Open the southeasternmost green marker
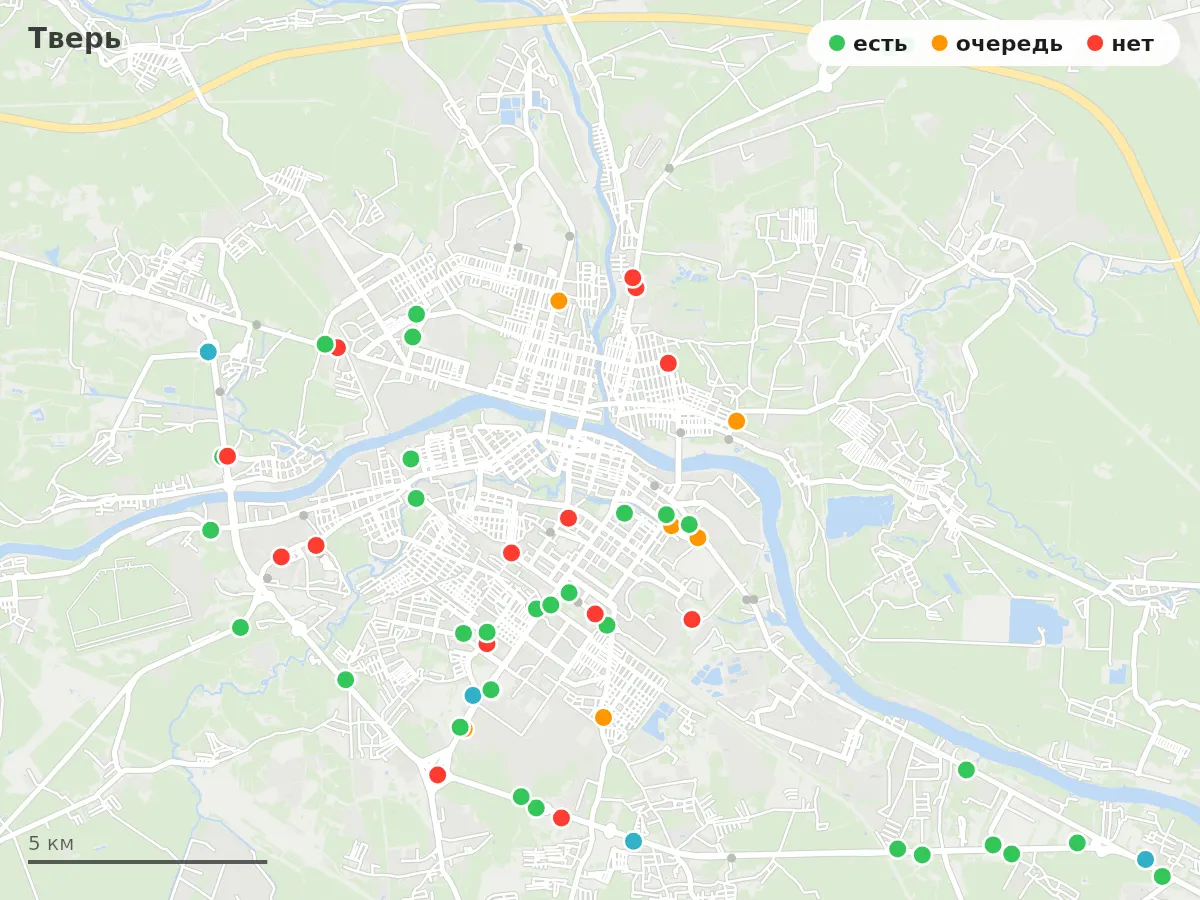The height and width of the screenshot is (900, 1200). click(1162, 876)
